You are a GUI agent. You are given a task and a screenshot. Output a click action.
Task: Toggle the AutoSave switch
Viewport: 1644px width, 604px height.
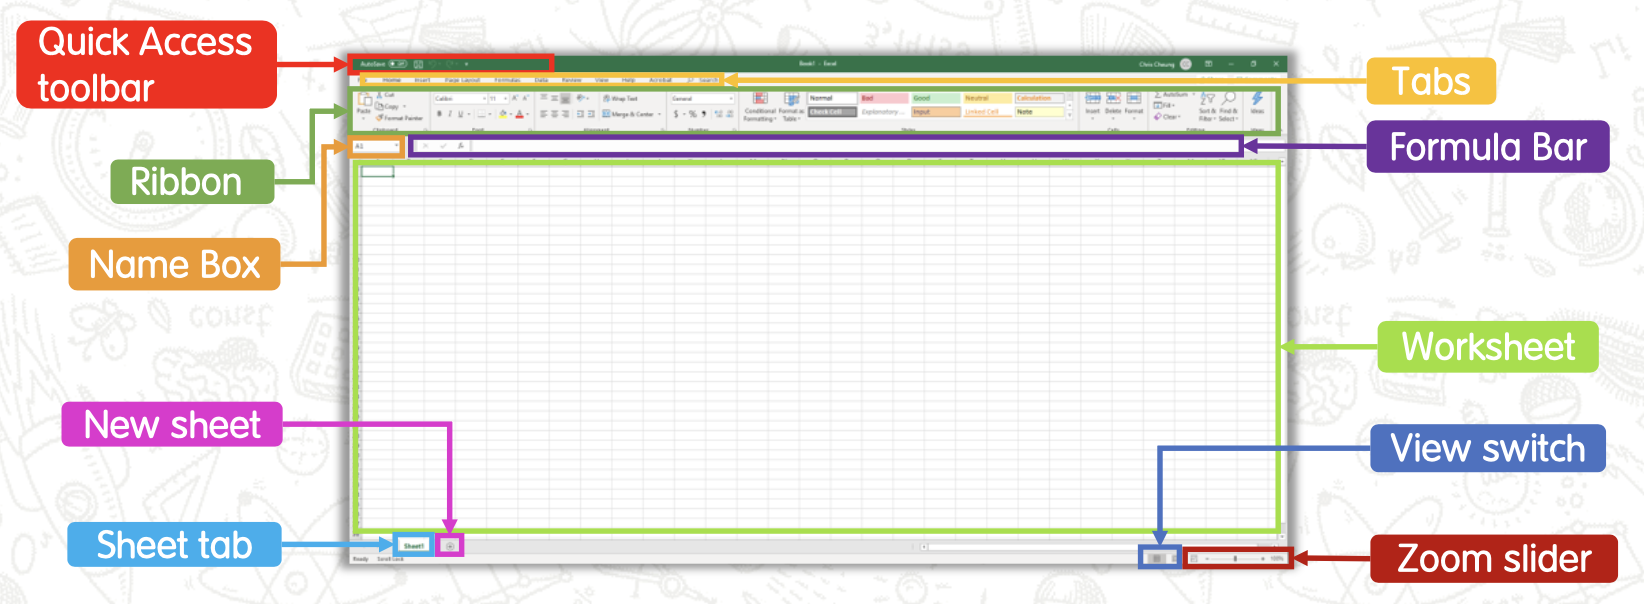[397, 64]
